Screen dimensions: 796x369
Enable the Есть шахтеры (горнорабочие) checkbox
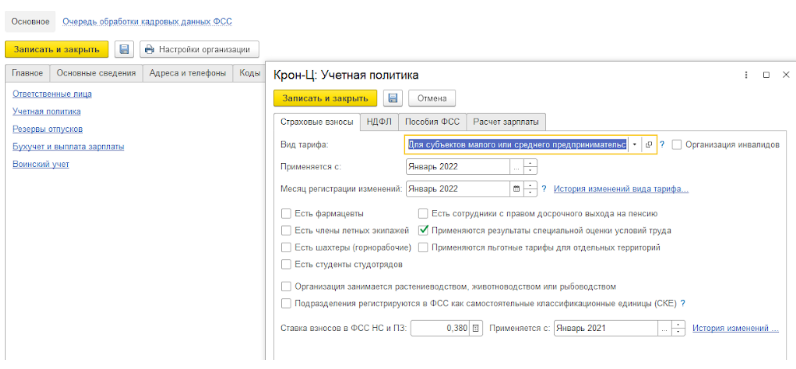pyautogui.click(x=286, y=248)
